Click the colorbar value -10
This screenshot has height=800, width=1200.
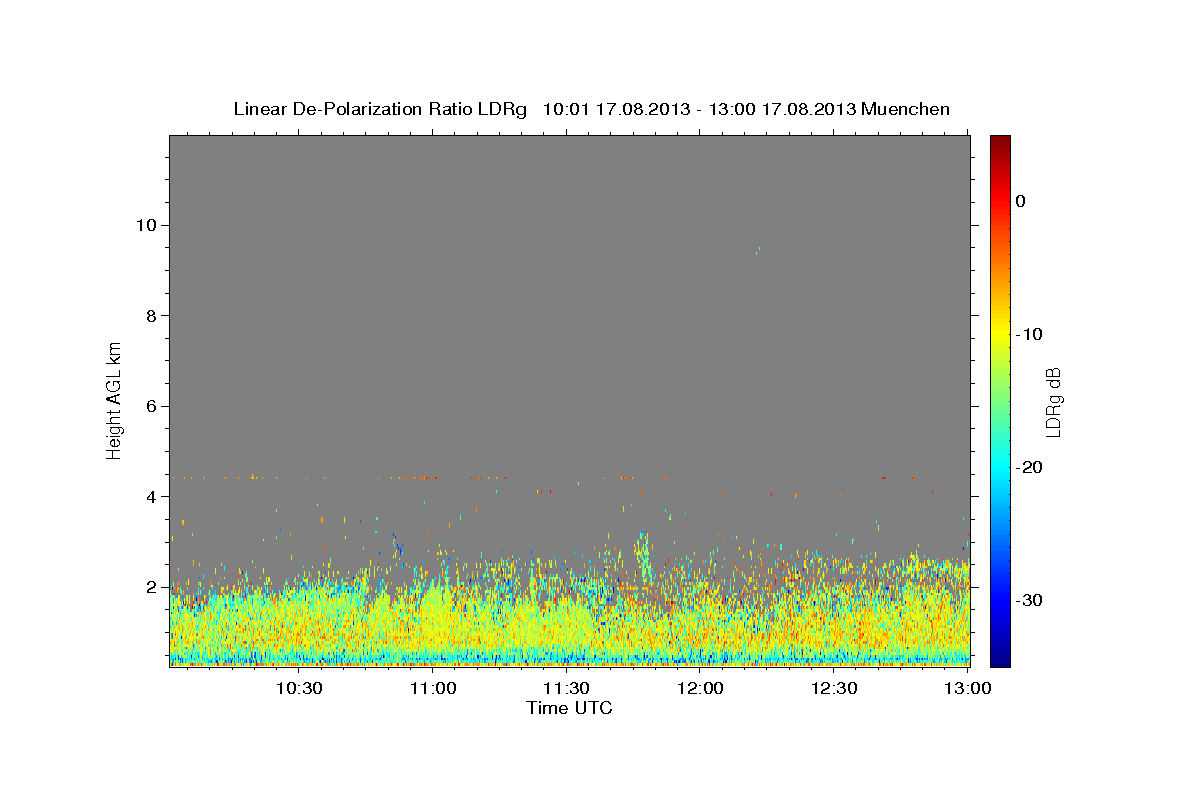click(1029, 334)
